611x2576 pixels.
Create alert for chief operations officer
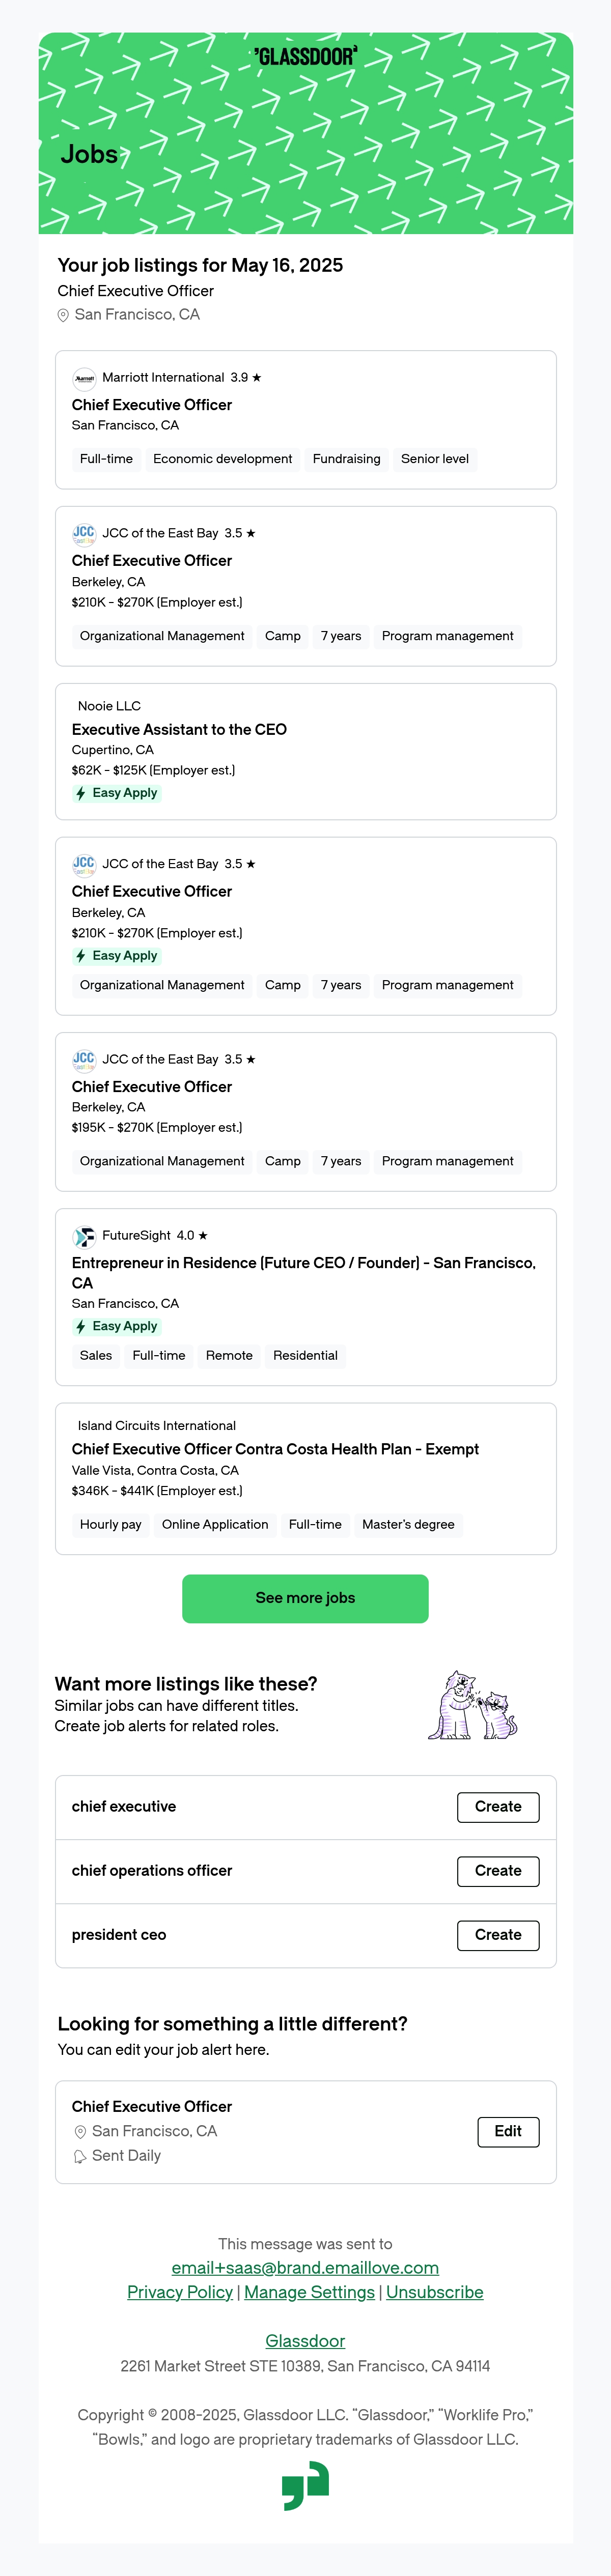coord(498,1871)
